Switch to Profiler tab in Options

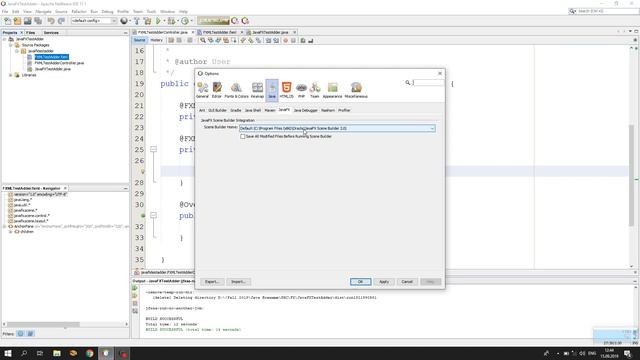pos(344,110)
